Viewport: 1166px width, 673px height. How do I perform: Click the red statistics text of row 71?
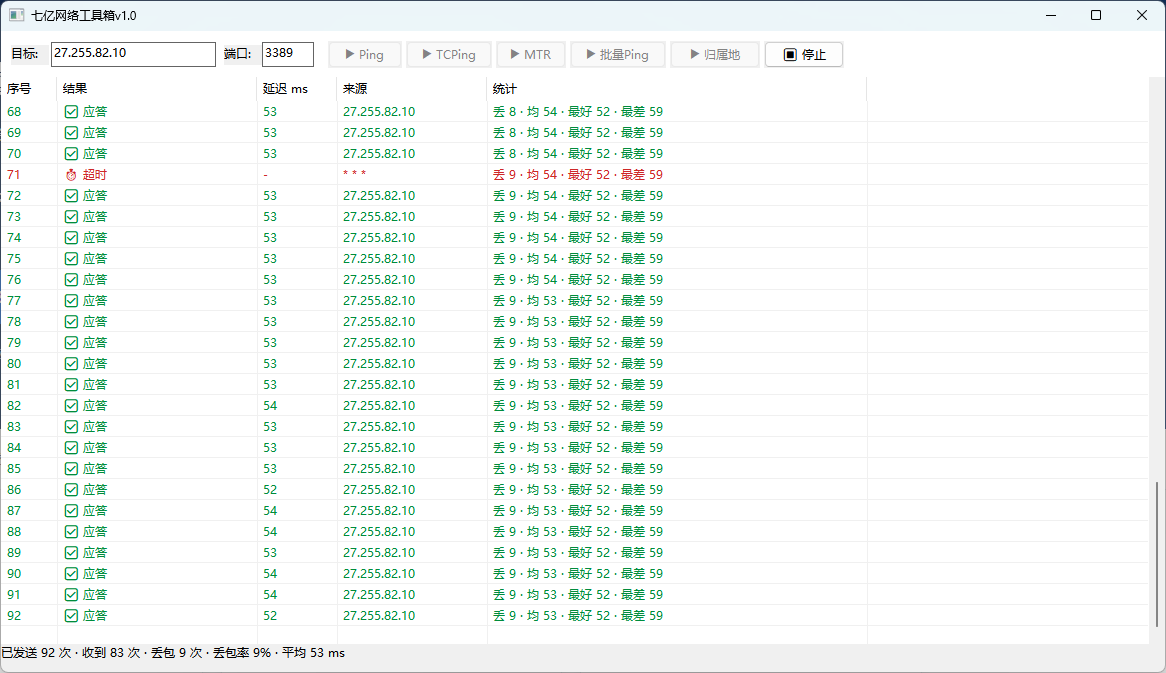click(578, 175)
